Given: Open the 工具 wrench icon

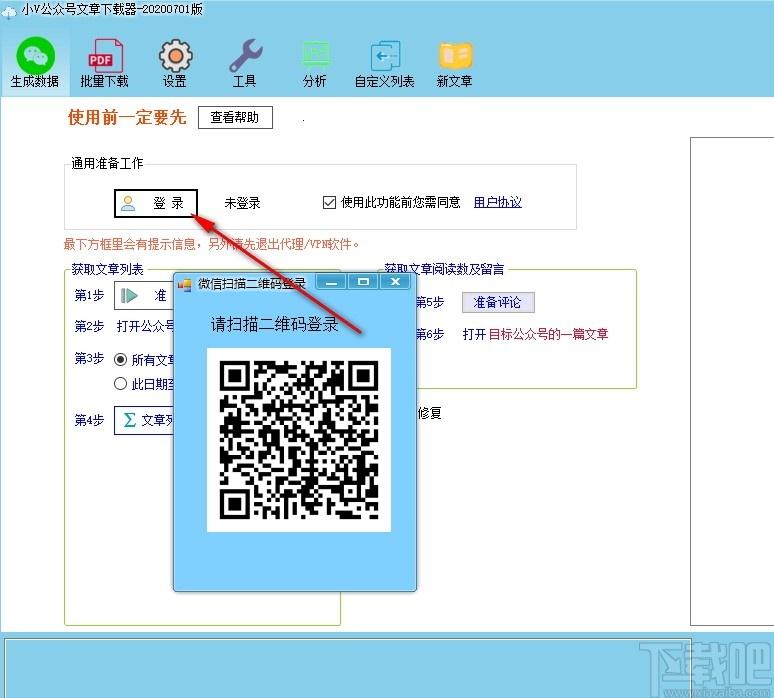Looking at the screenshot, I should click(x=245, y=63).
